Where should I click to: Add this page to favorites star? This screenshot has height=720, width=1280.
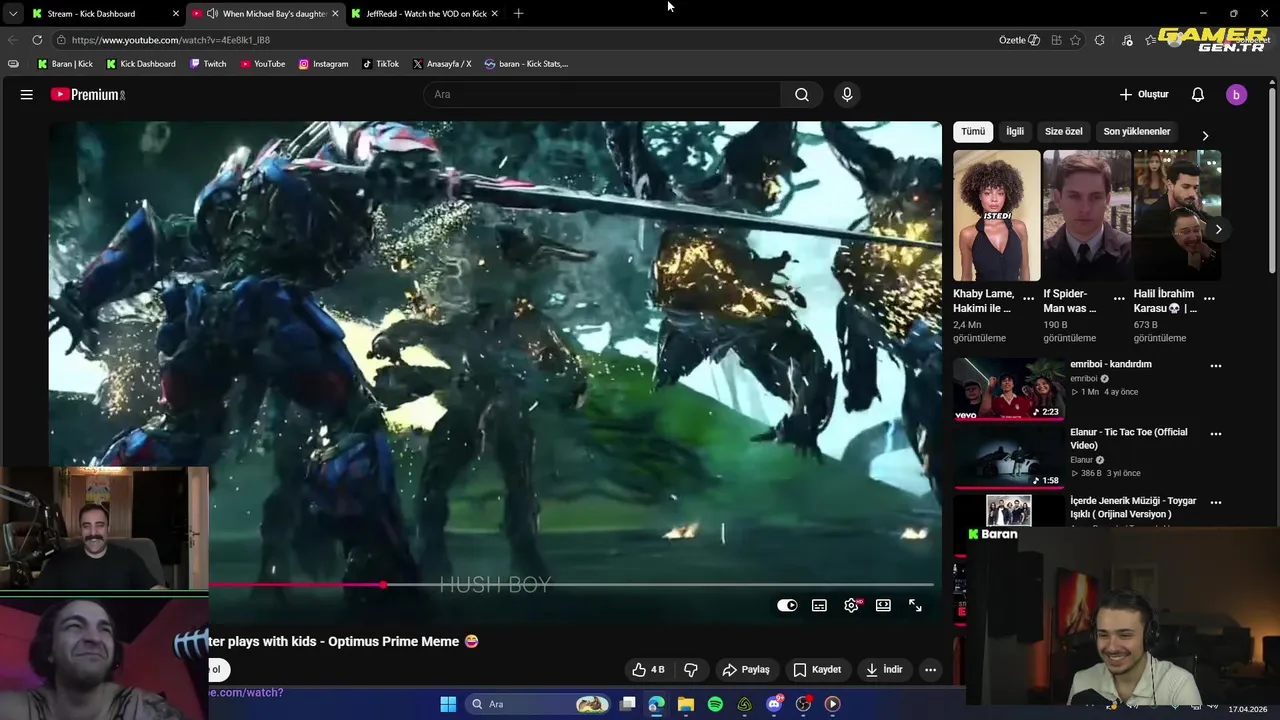tap(1075, 40)
